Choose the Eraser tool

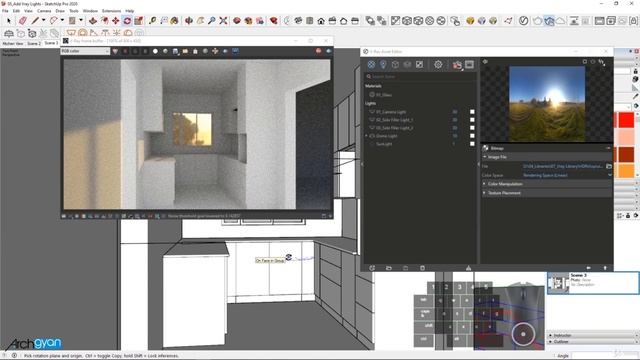tap(23, 20)
